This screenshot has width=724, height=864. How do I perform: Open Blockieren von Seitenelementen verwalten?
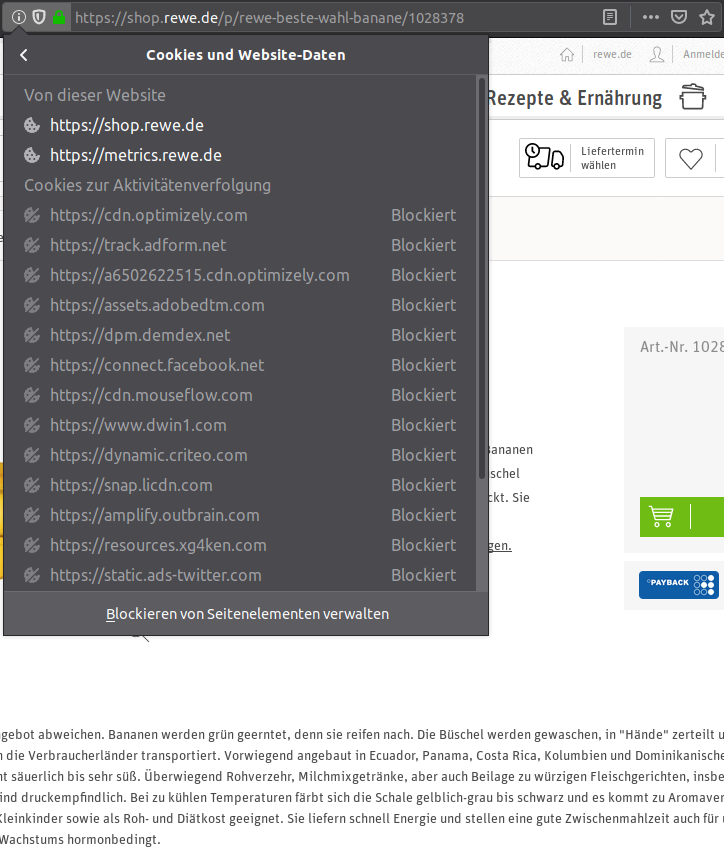pyautogui.click(x=247, y=614)
